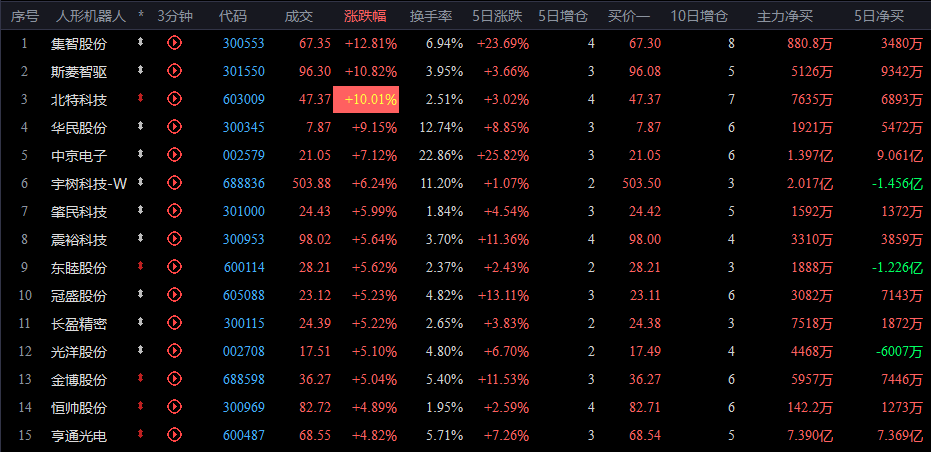Open 3-minute play icon for 金博股份
This screenshot has width=931, height=452.
click(174, 379)
